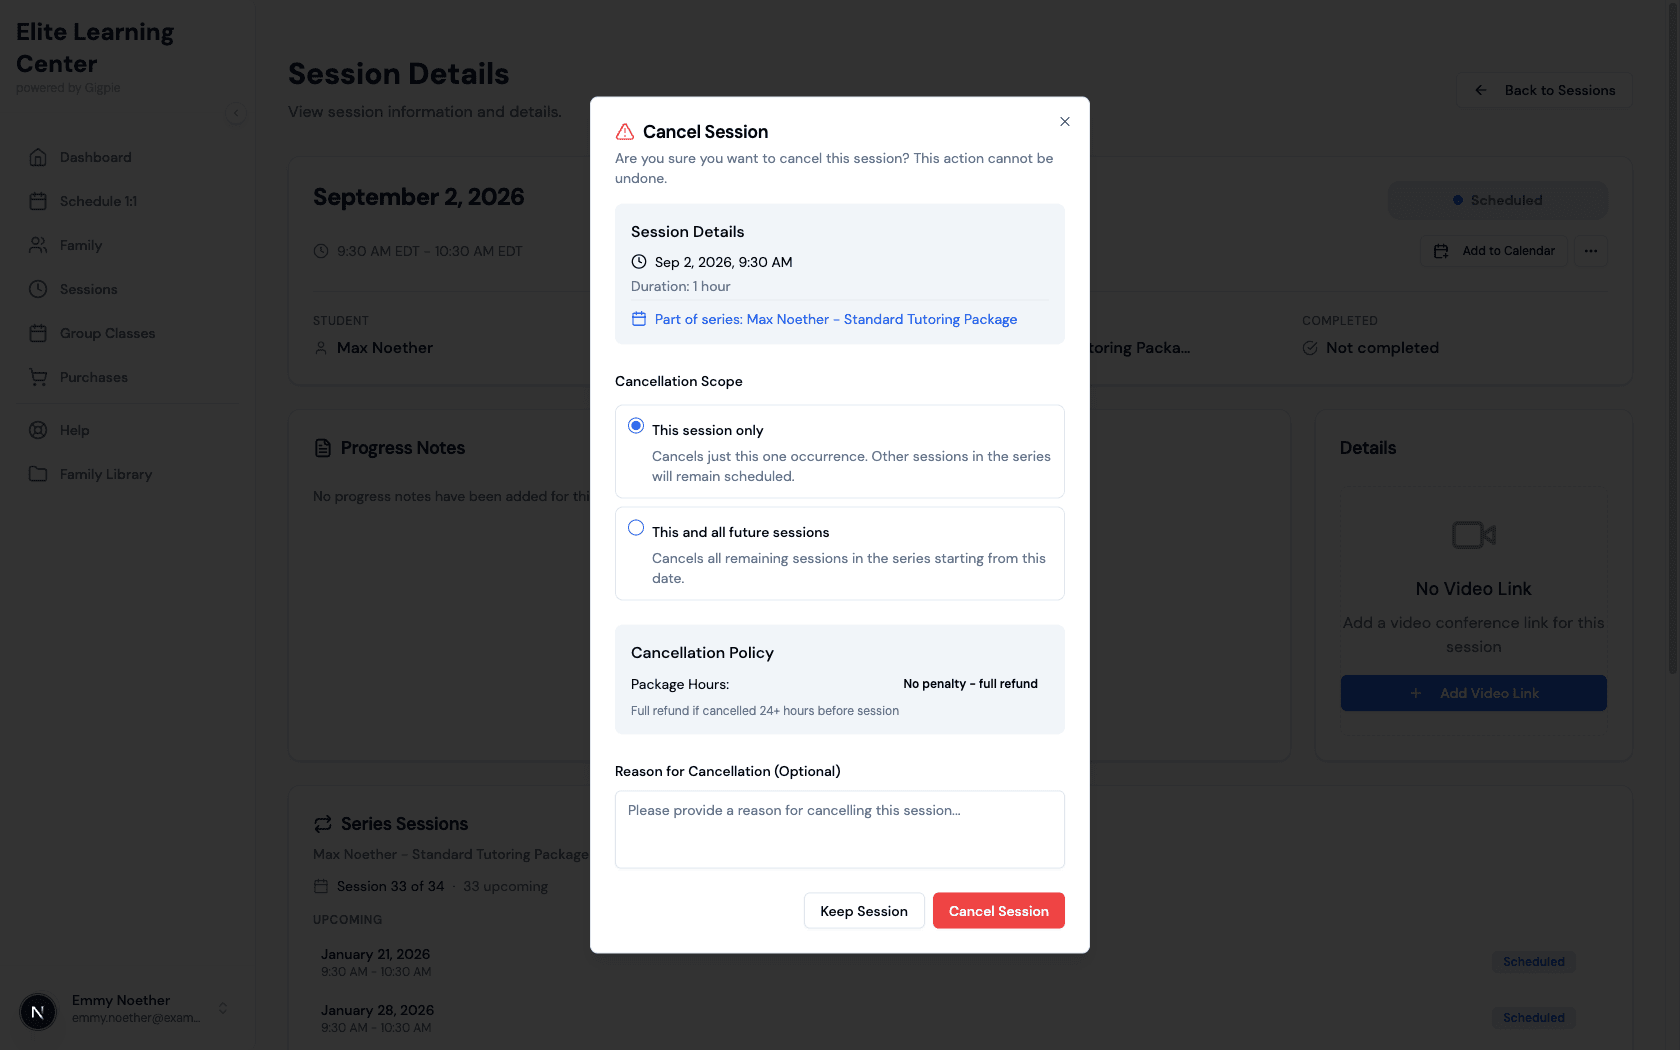The image size is (1680, 1050).
Task: Close the Cancel Session dialog
Action: 1065,122
